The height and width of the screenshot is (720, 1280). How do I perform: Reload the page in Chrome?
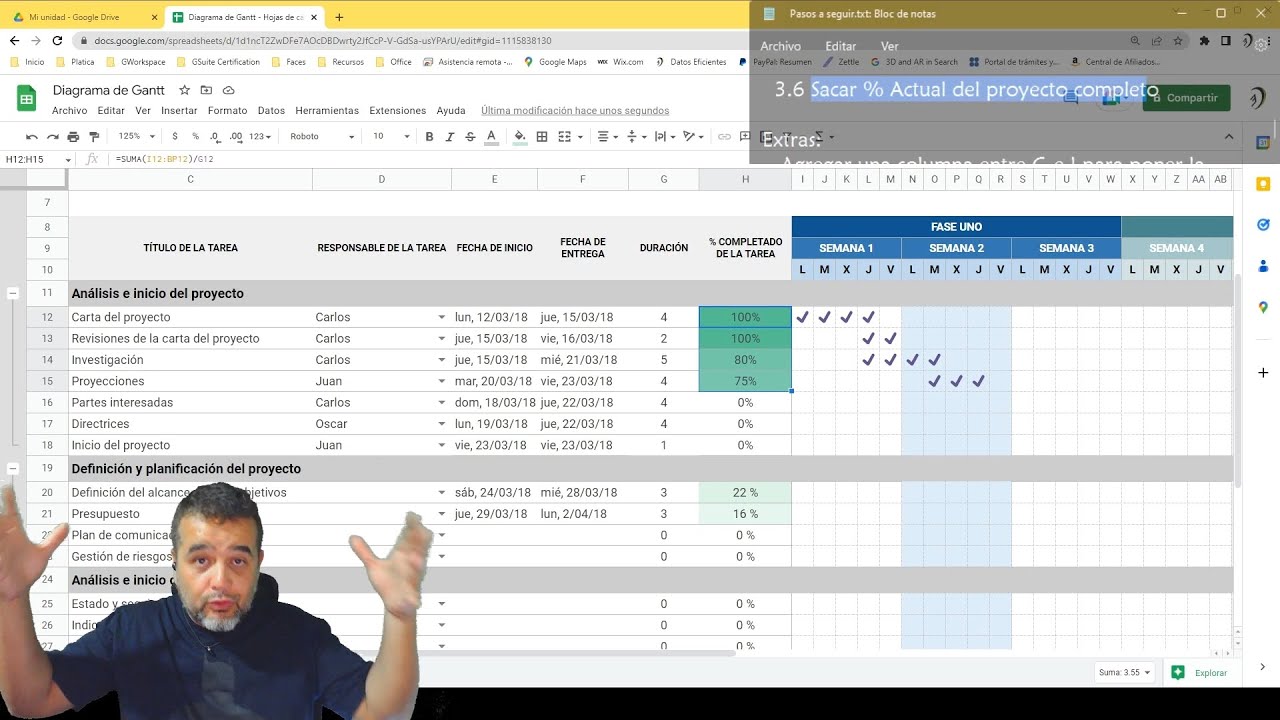point(57,41)
